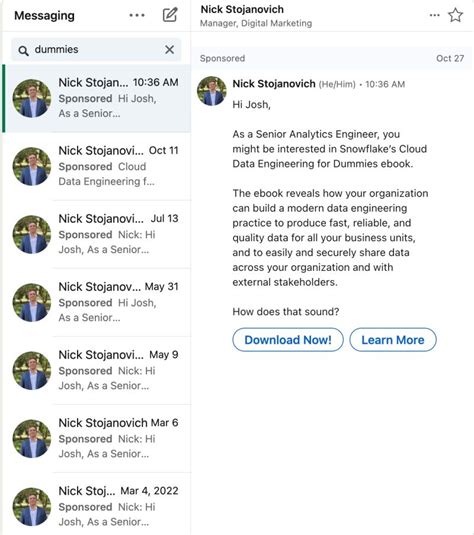The height and width of the screenshot is (535, 474).
Task: Click the avatar on the Oct 11 conversation
Action: 32,167
